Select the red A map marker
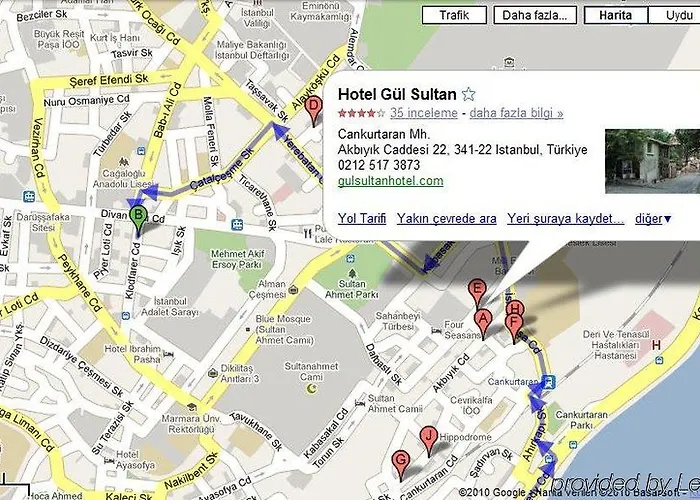 (483, 322)
